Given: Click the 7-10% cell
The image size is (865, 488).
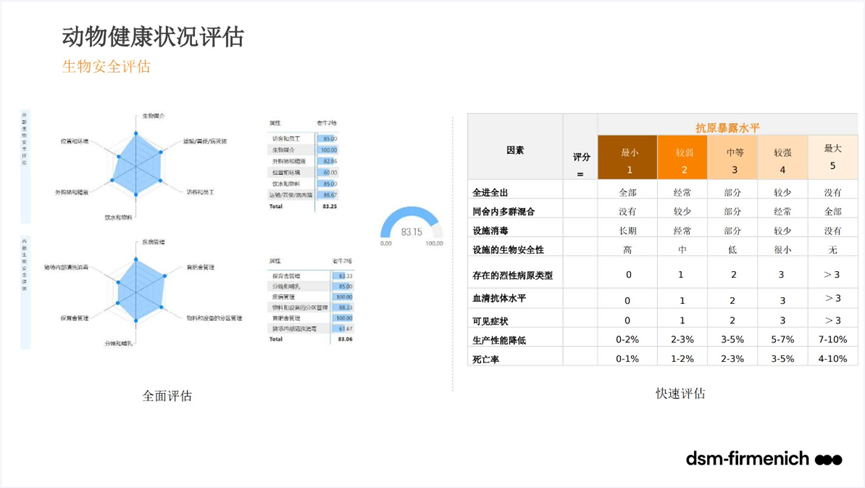Looking at the screenshot, I should (x=833, y=340).
